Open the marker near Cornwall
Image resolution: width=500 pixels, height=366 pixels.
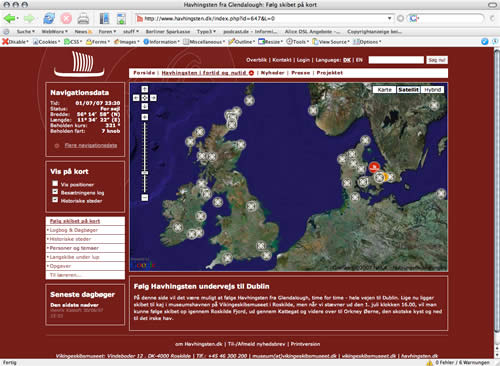pos(227,258)
